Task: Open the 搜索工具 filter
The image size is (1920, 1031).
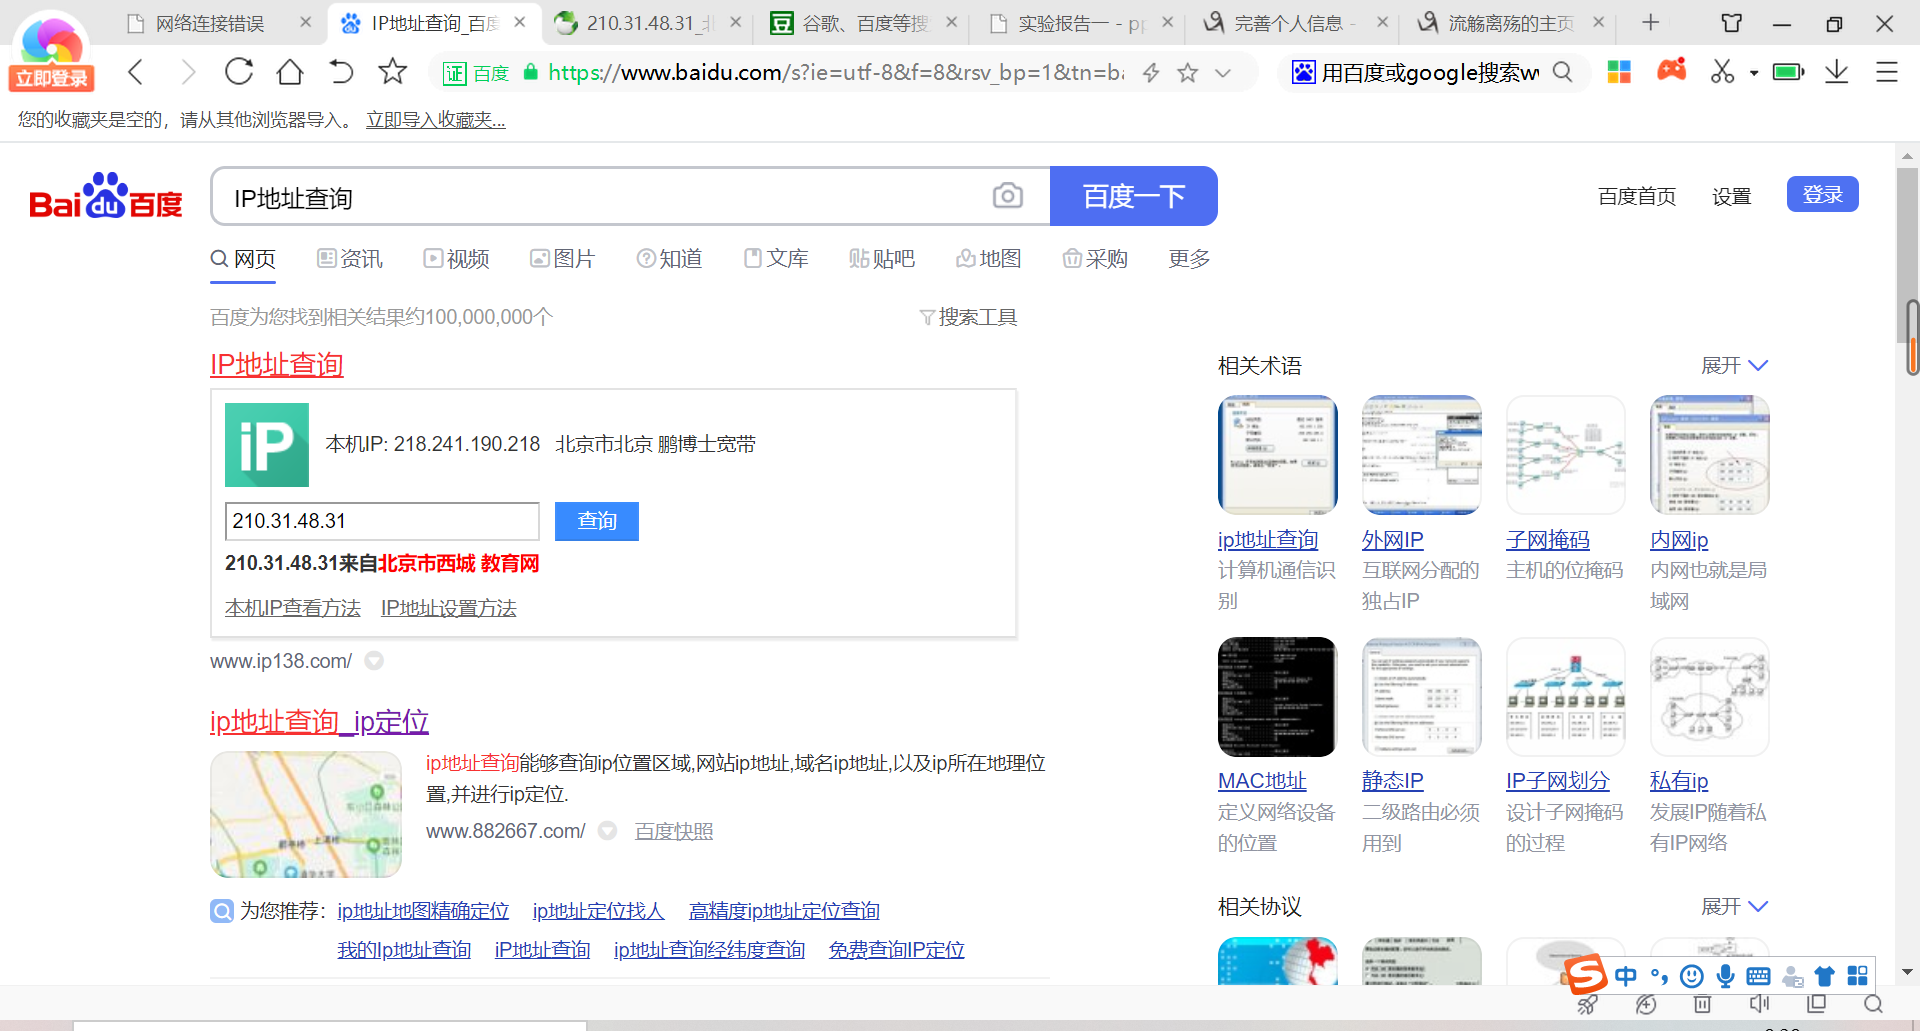Action: [x=968, y=317]
